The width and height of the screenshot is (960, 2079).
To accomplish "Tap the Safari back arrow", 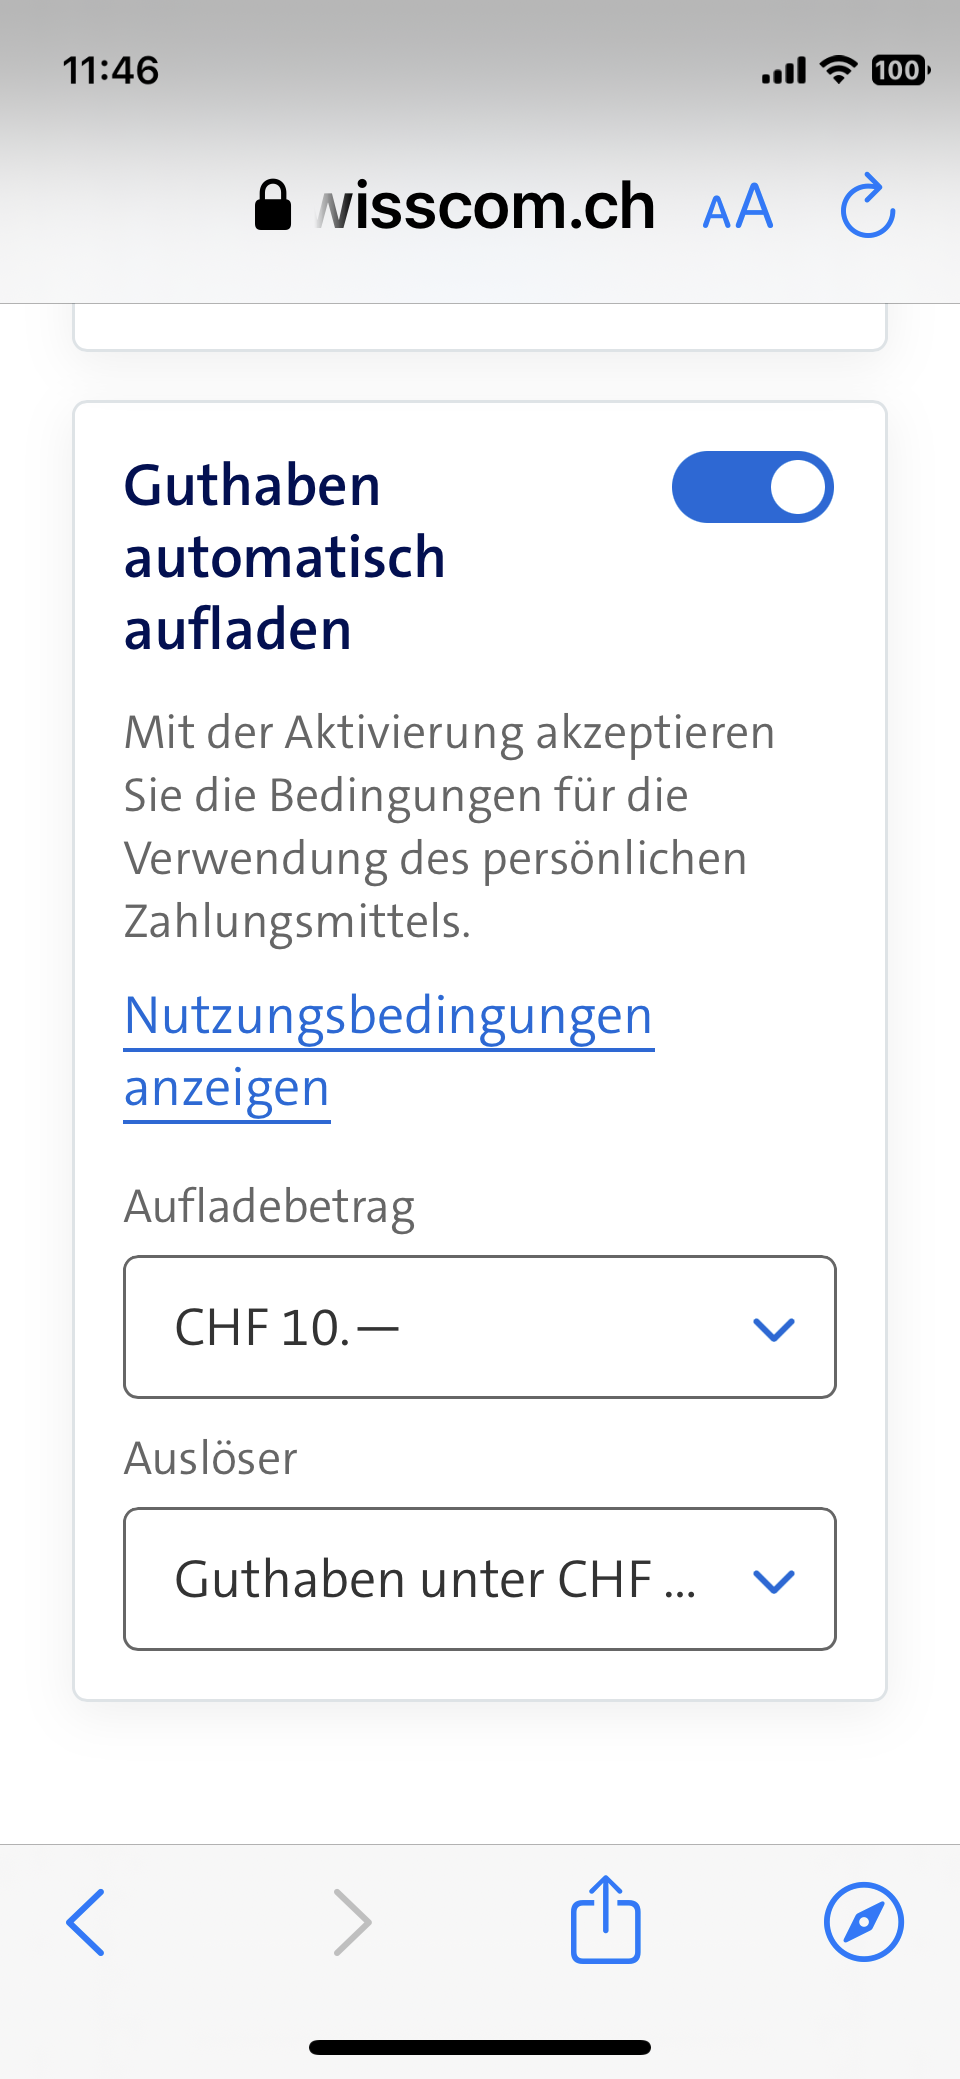I will (x=86, y=1921).
